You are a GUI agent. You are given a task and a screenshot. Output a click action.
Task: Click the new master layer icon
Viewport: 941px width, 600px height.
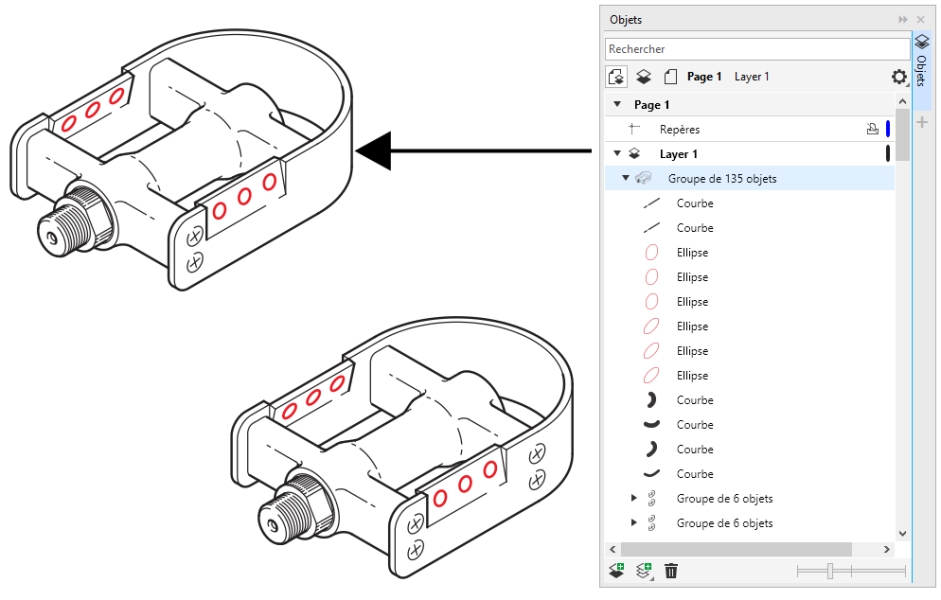point(645,571)
